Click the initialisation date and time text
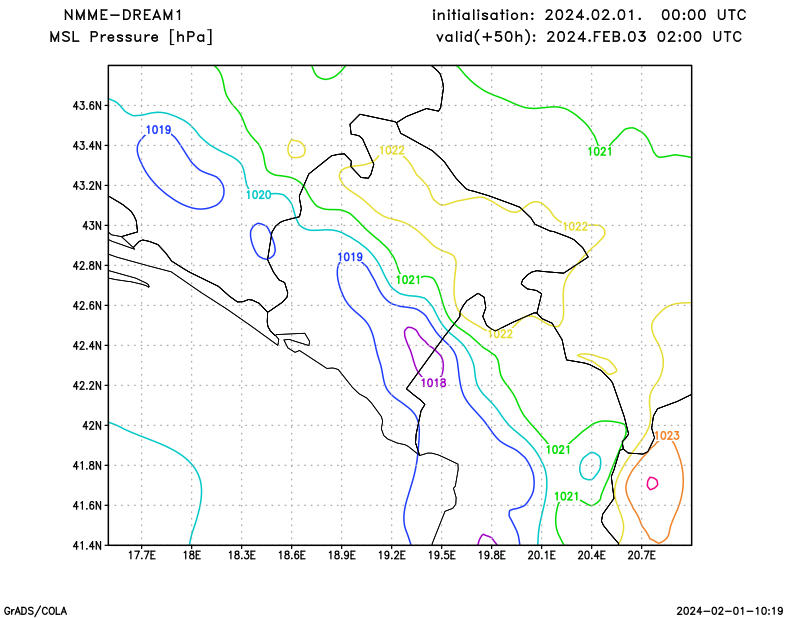Screen dimensions: 800x618 (x=589, y=15)
